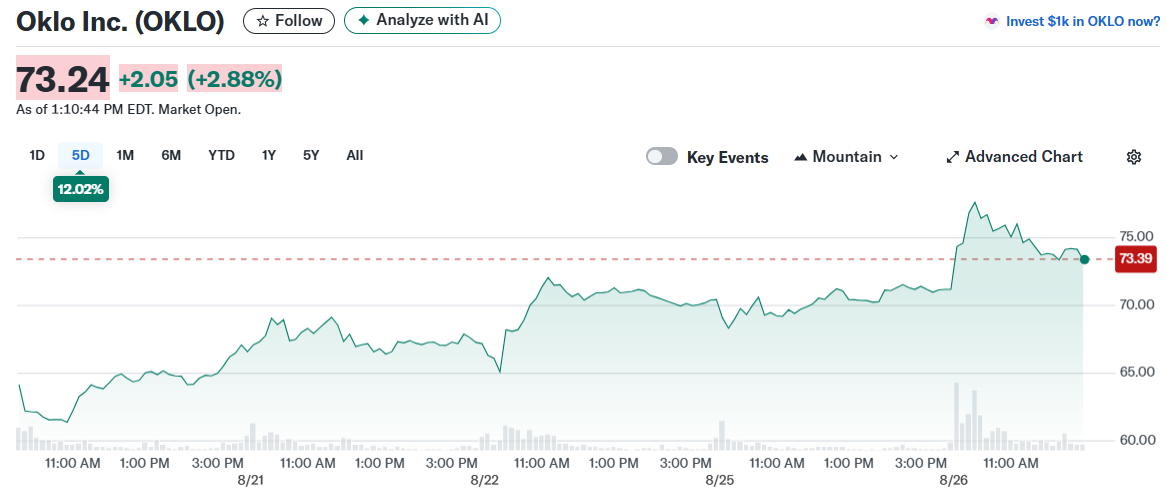Select the 1Y range tab
Screen dimensions: 1167x492
269,156
